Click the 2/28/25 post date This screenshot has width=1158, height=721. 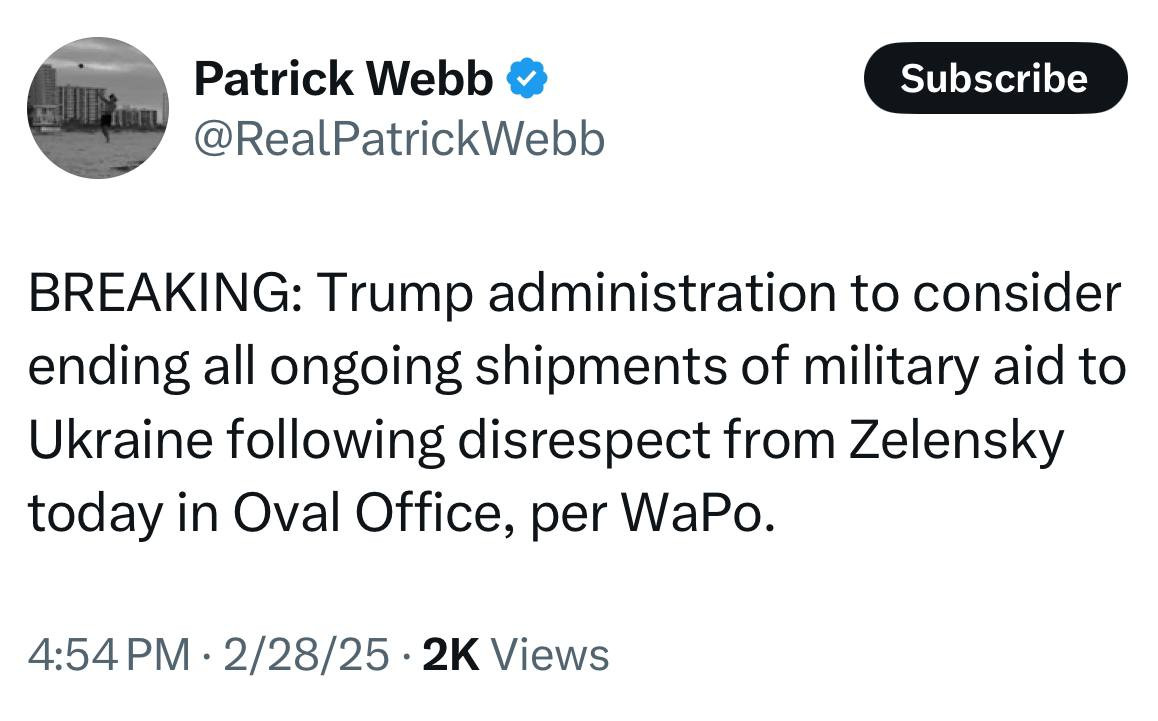click(x=306, y=654)
